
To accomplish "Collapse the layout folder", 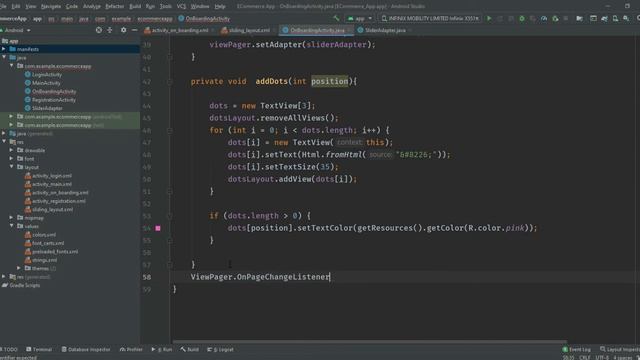I will (x=11, y=167).
